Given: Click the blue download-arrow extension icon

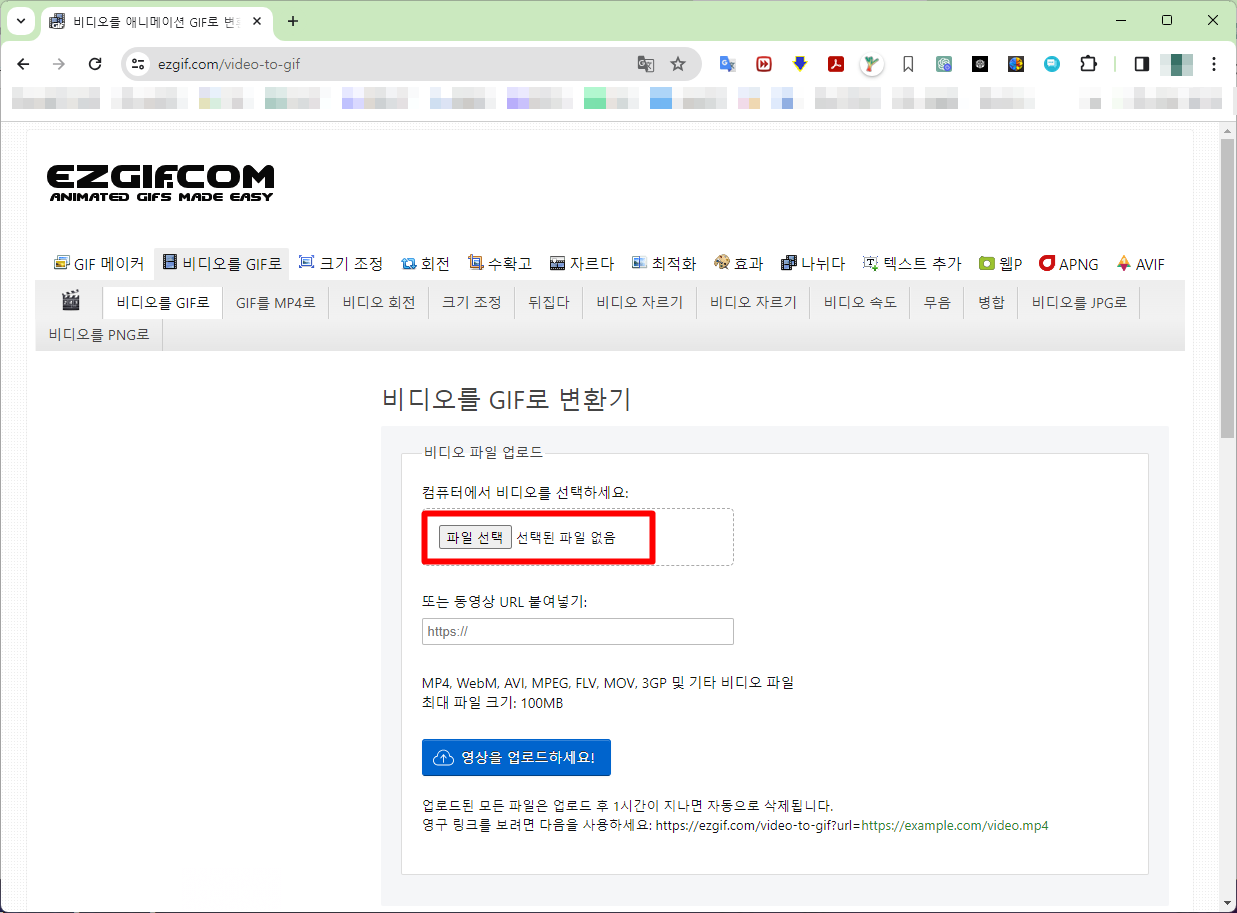Looking at the screenshot, I should click(x=800, y=64).
